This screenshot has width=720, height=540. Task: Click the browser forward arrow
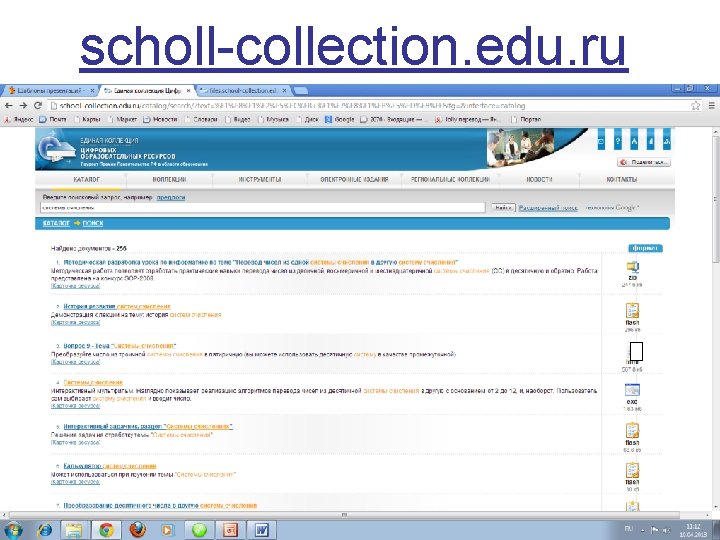coord(23,106)
